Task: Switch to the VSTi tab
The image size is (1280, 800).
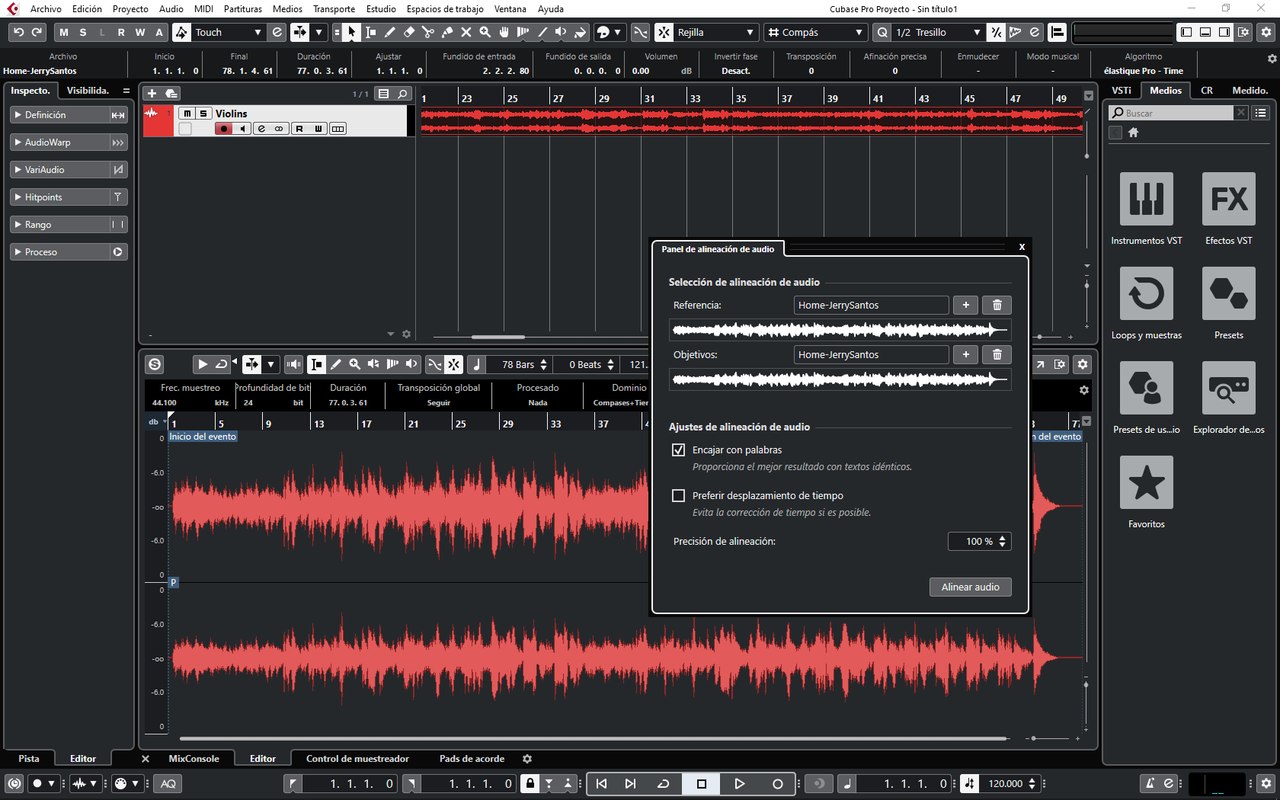Action: [x=1122, y=90]
